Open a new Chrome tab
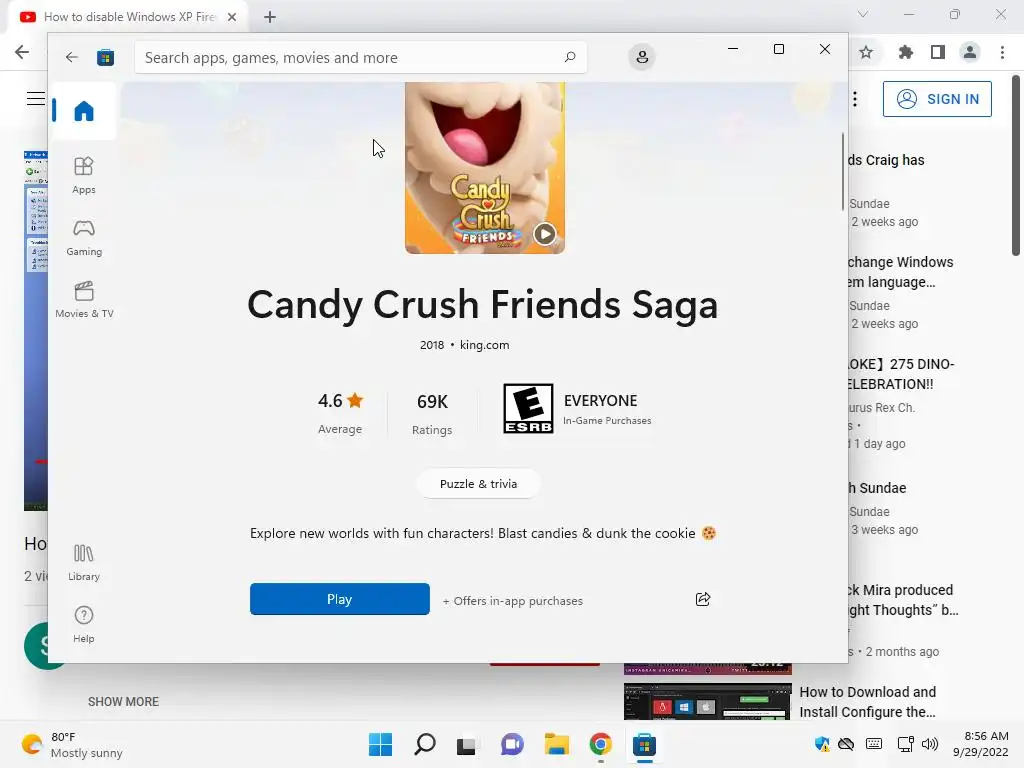The height and width of the screenshot is (768, 1024). [270, 17]
